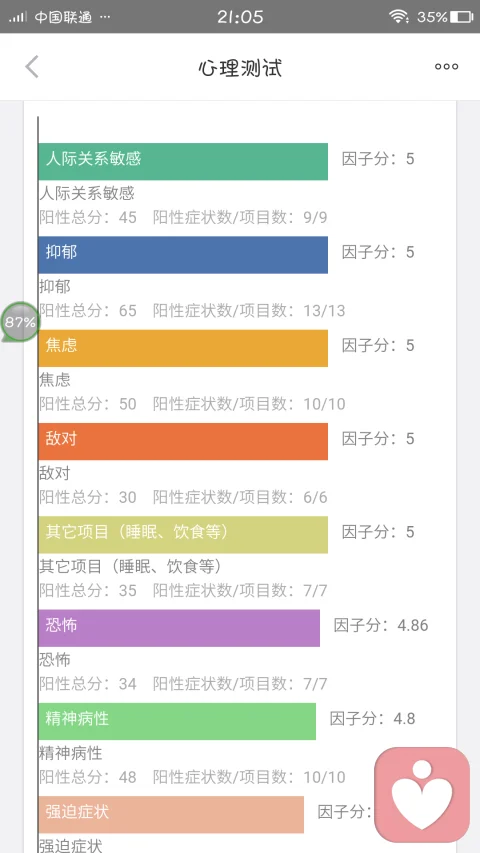Select the purple 恐怖 bar
480x853 pixels.
click(179, 628)
